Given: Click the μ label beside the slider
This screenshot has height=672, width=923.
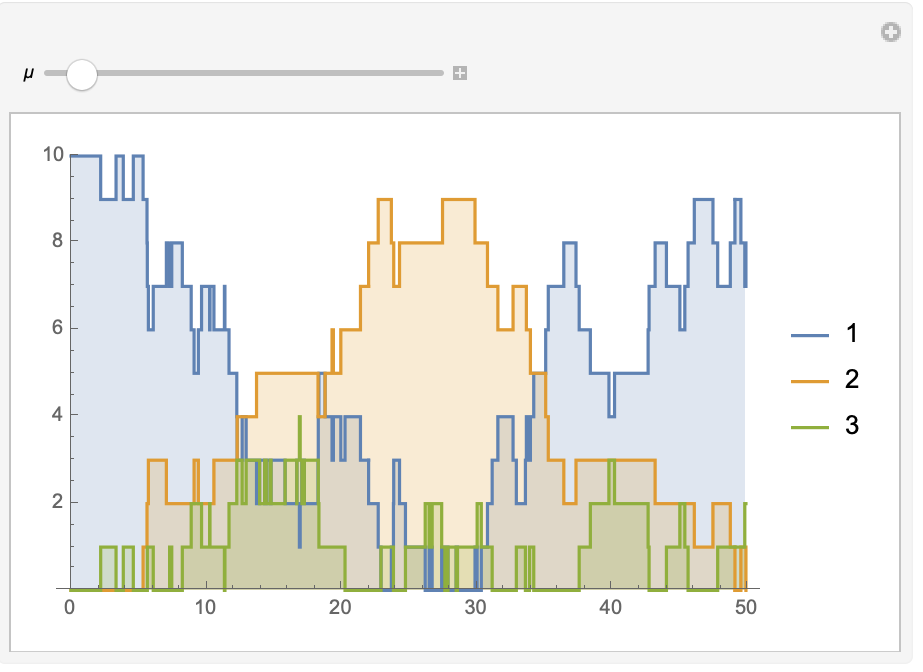Looking at the screenshot, I should tap(28, 74).
